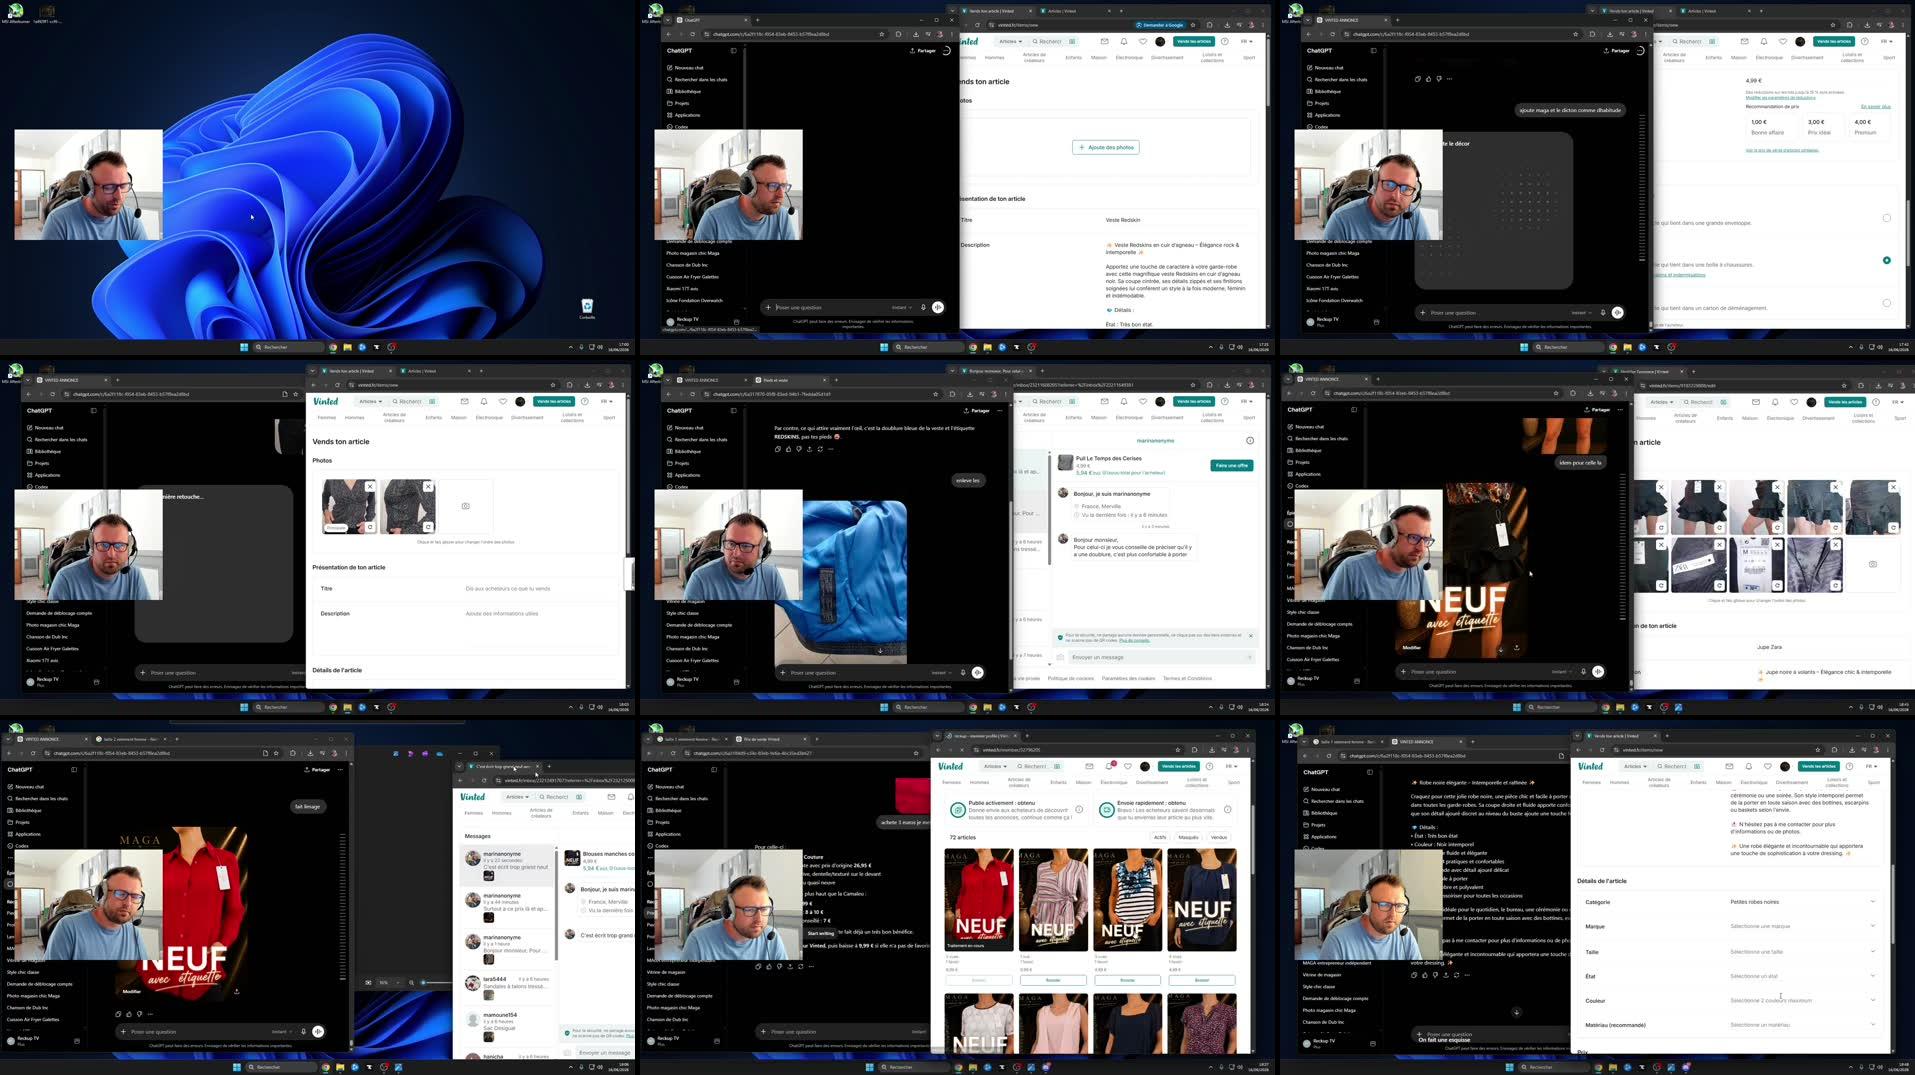Click the Vinted bell icon with red badge
Screen dimensions: 1915x1075
click(x=1108, y=766)
